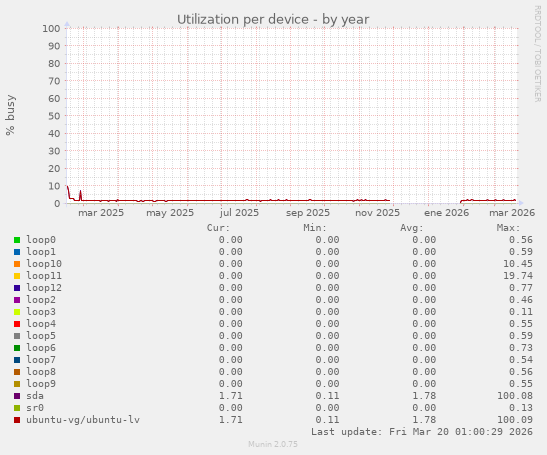The width and height of the screenshot is (547, 455).
Task: Select the loop12 legend label
Action: 44,288
